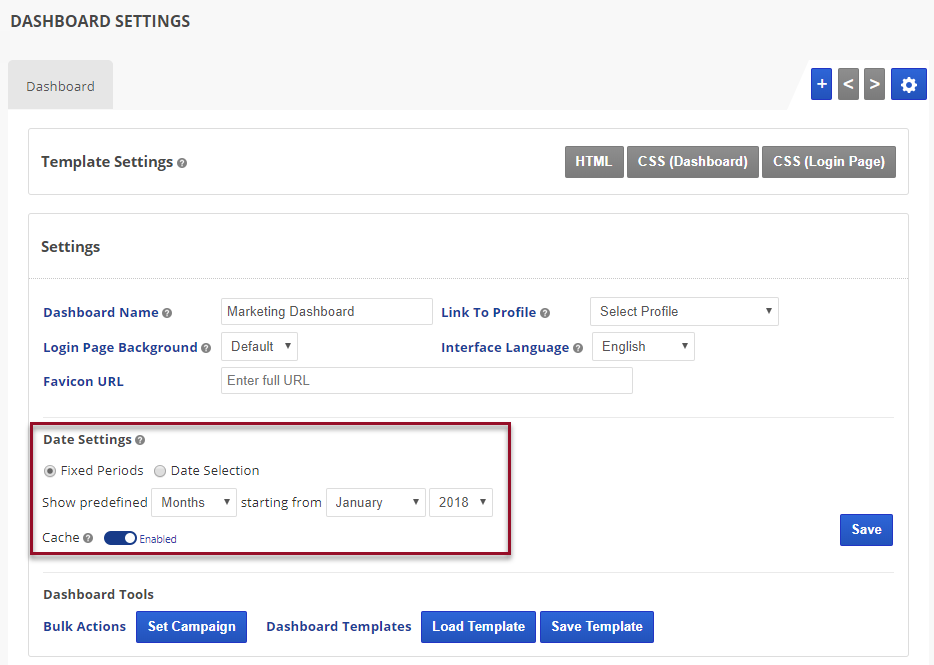
Task: Switch to the Dashboard tab
Action: click(60, 86)
